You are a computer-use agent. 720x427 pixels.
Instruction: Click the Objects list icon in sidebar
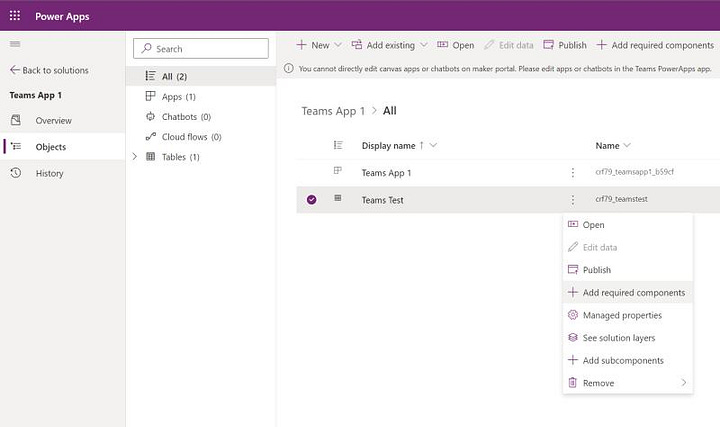pos(16,146)
